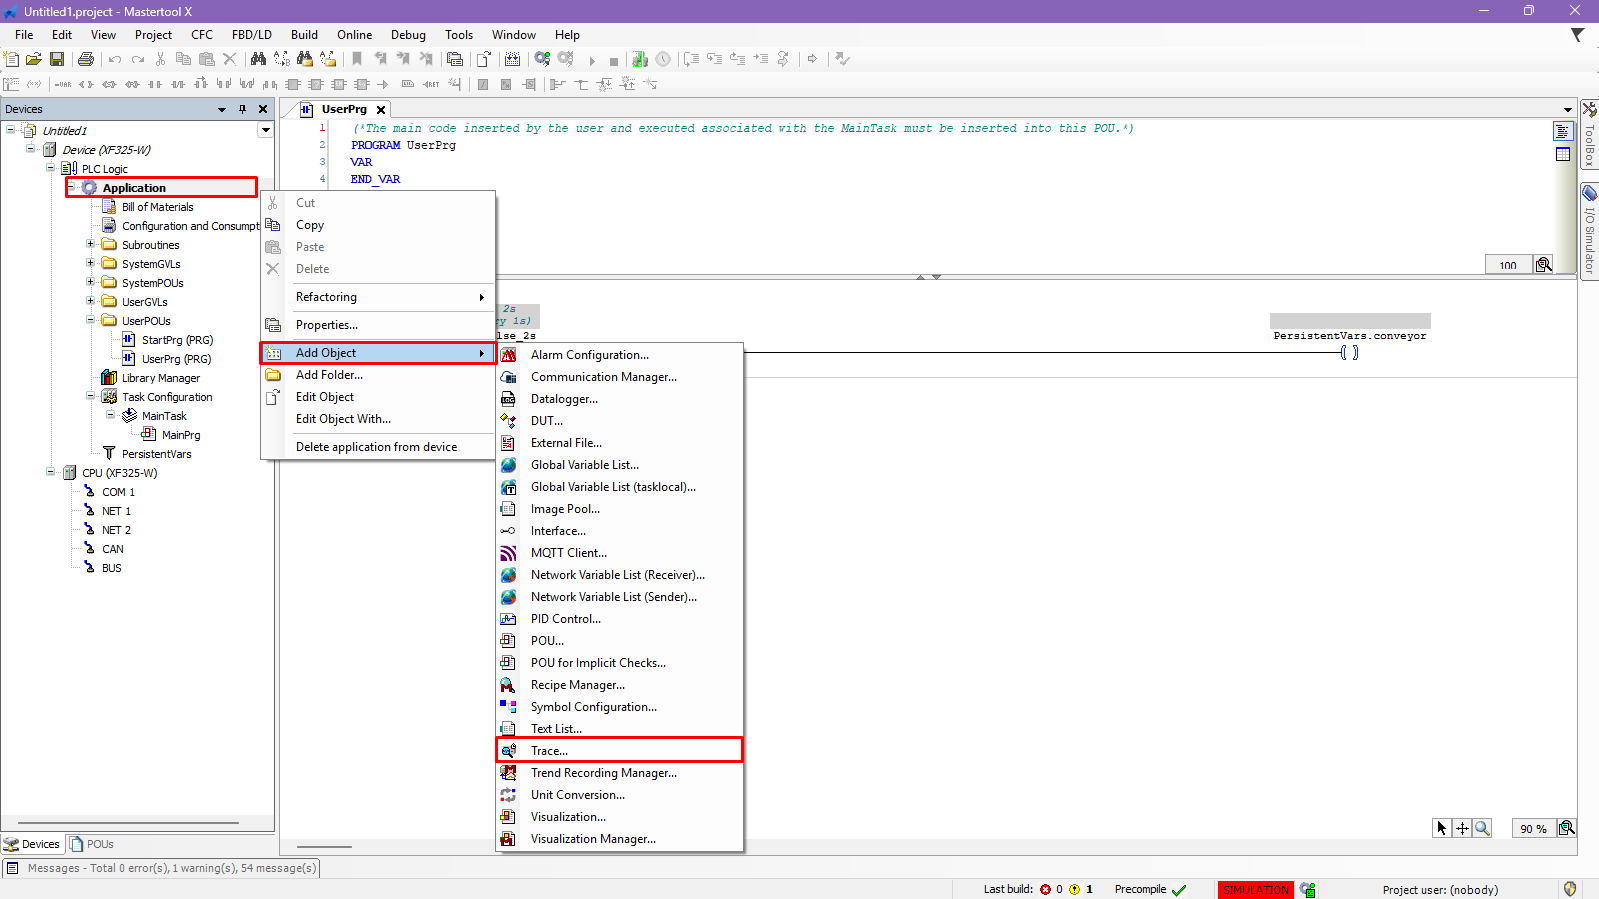Choose Trace... from the Add Object submenu
Viewport: 1599px width, 899px height.
[x=549, y=751]
